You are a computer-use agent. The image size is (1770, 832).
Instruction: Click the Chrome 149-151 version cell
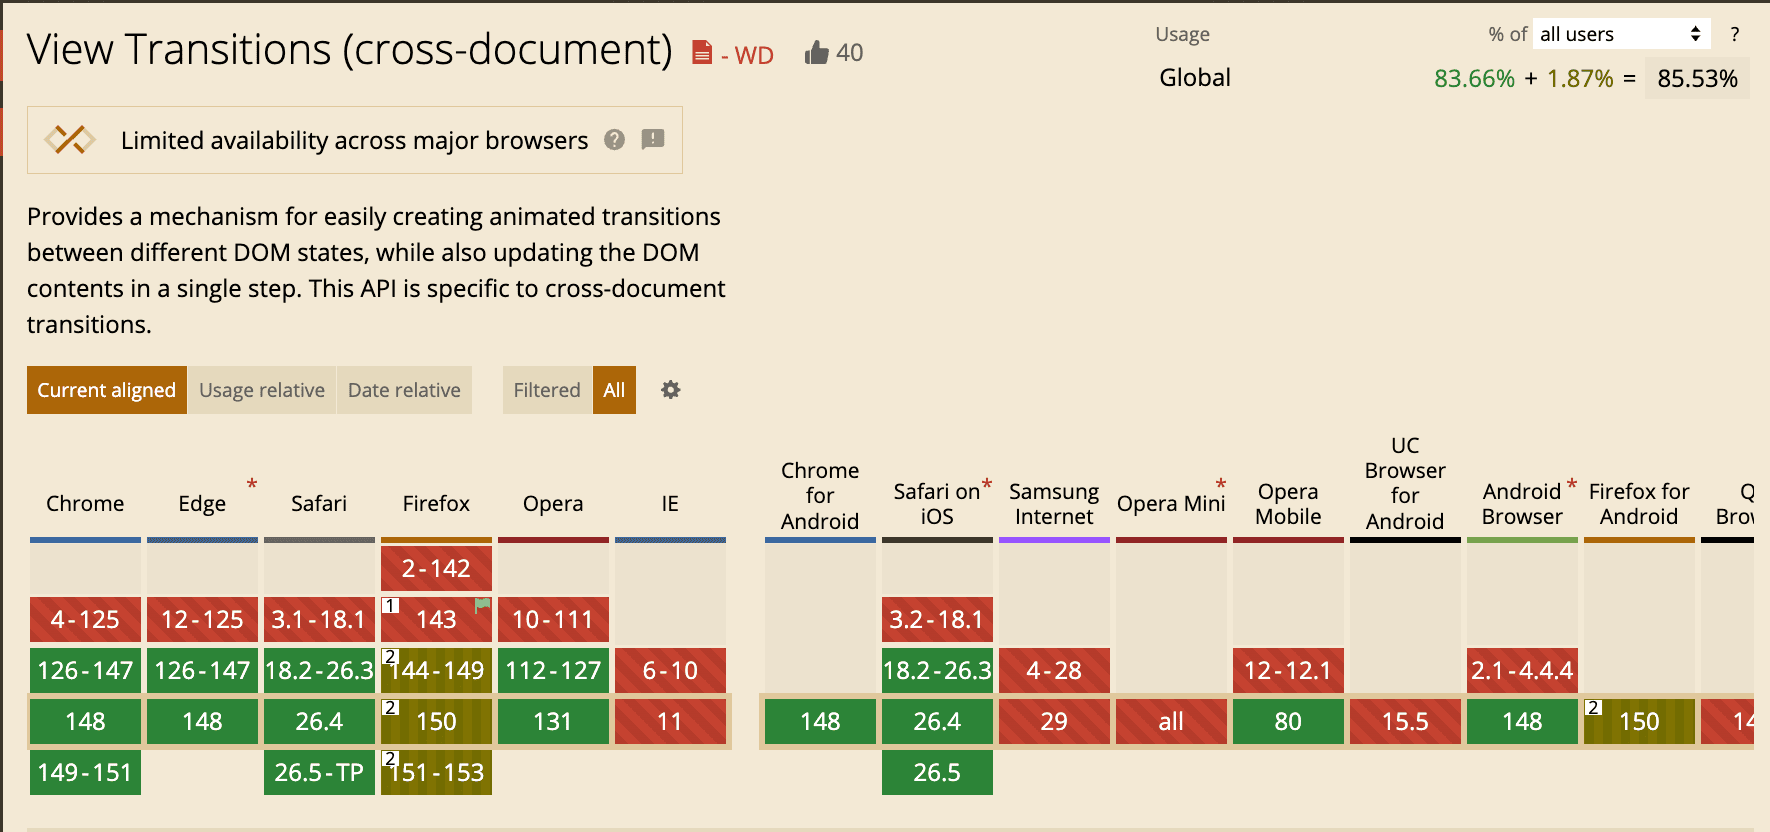[85, 773]
